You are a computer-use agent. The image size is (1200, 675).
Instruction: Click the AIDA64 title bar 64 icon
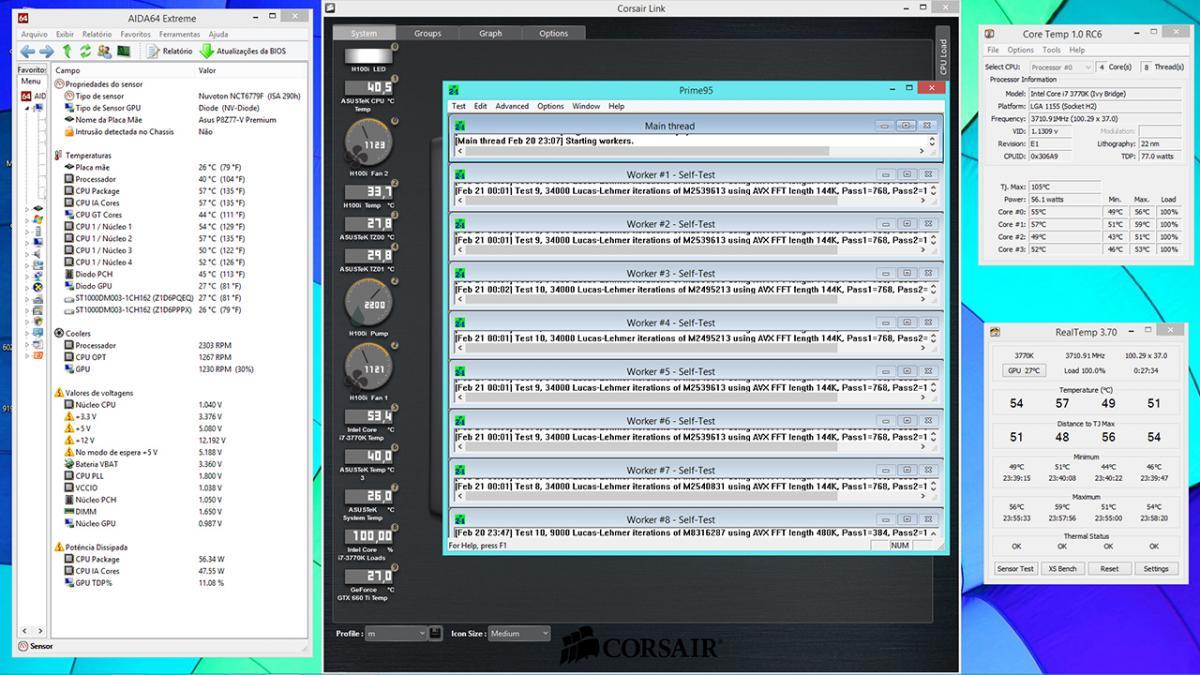24,17
